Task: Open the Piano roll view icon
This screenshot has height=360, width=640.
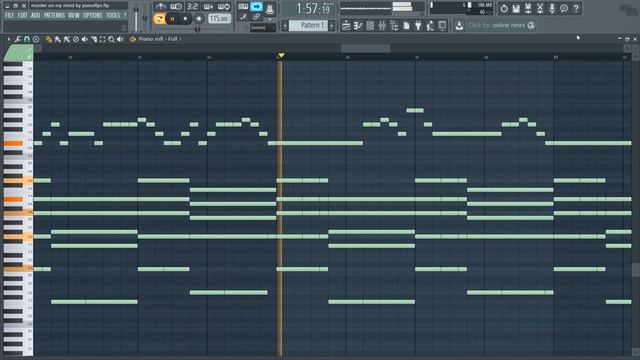Action: [x=358, y=26]
